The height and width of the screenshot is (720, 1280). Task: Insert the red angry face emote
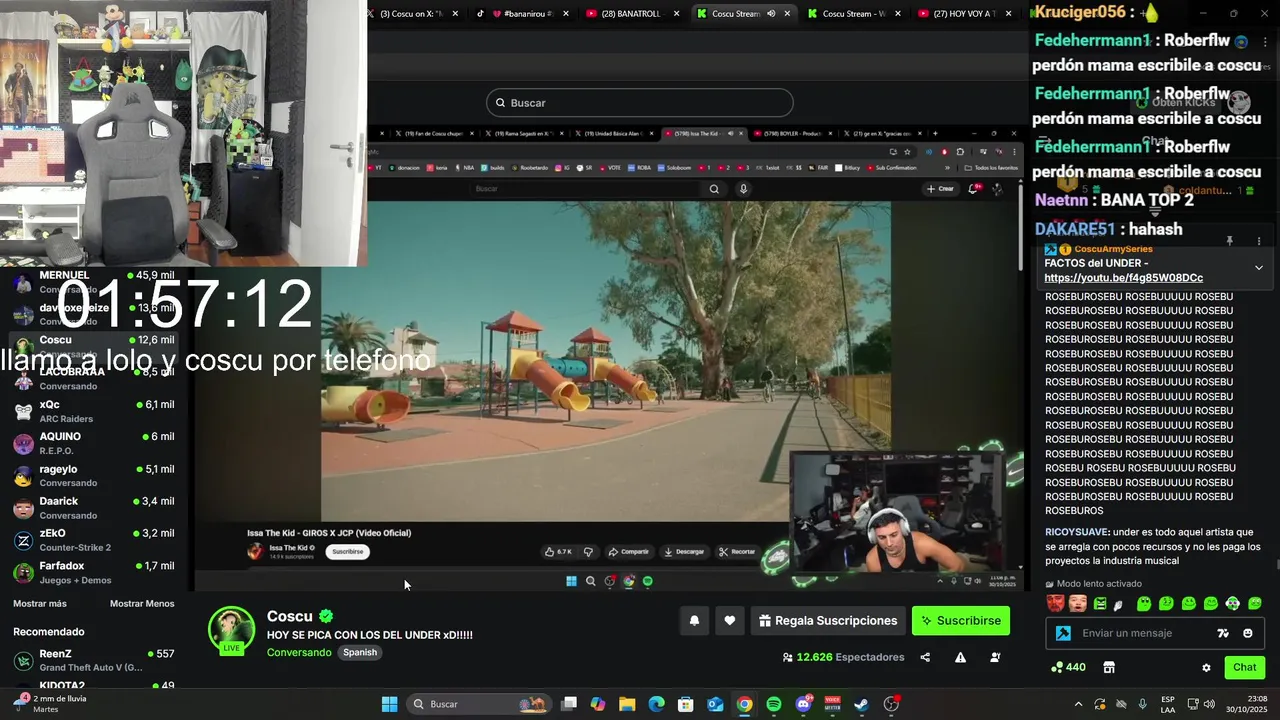tap(1054, 604)
